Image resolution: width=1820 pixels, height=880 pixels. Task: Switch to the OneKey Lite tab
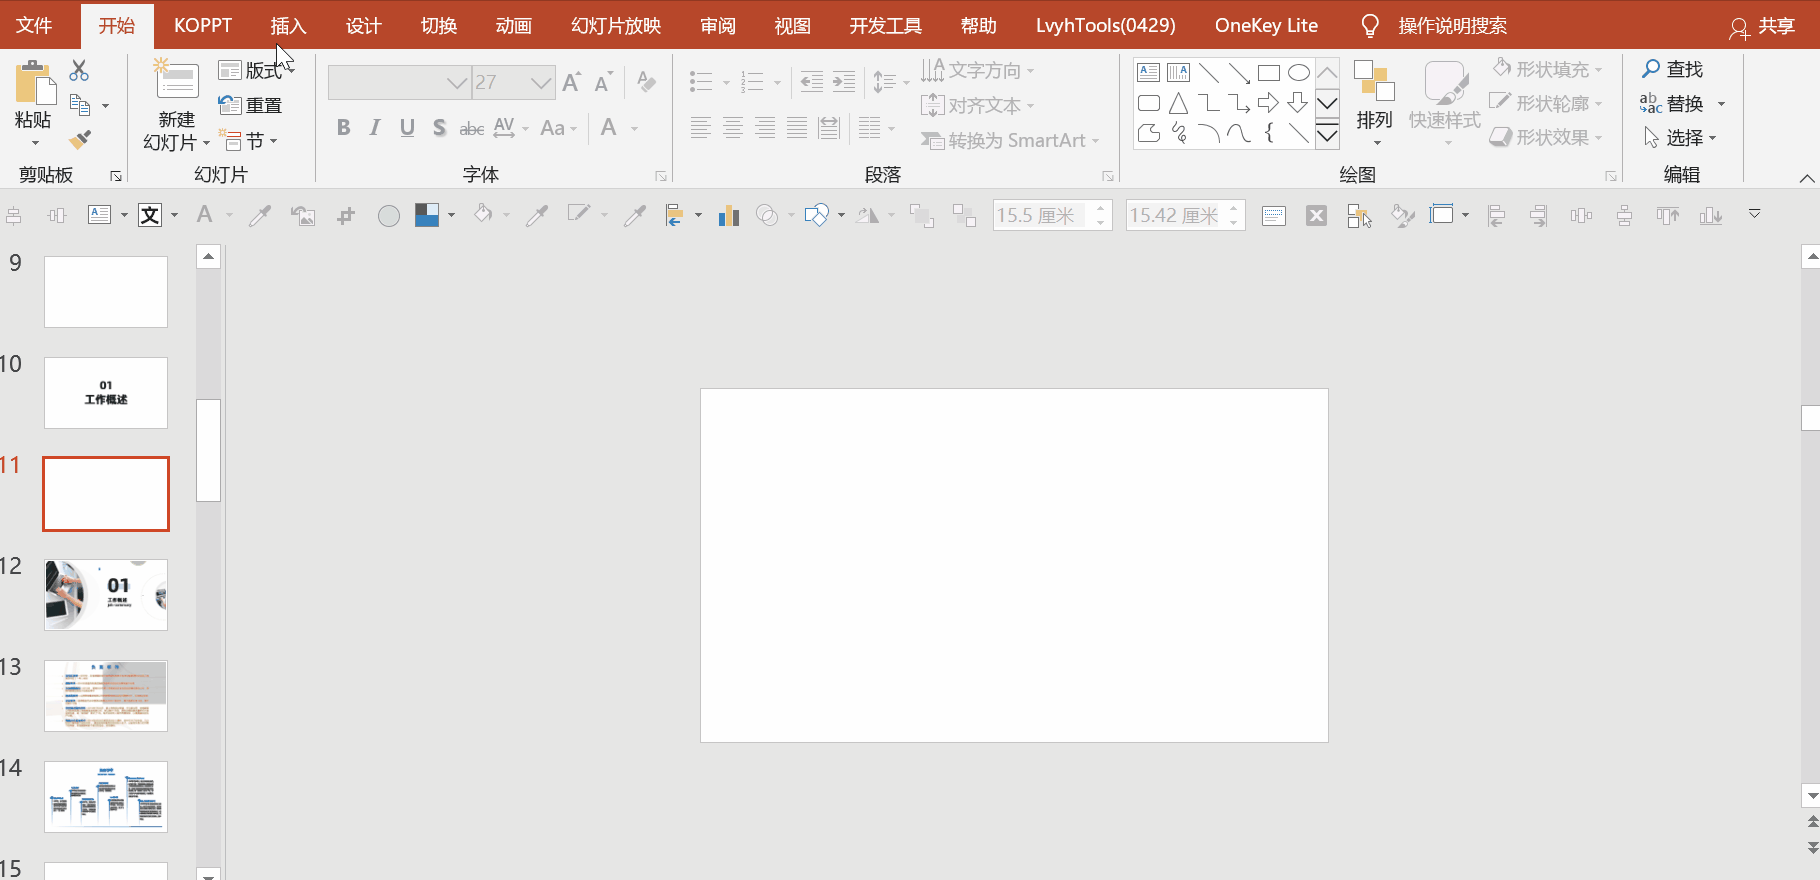pos(1266,25)
